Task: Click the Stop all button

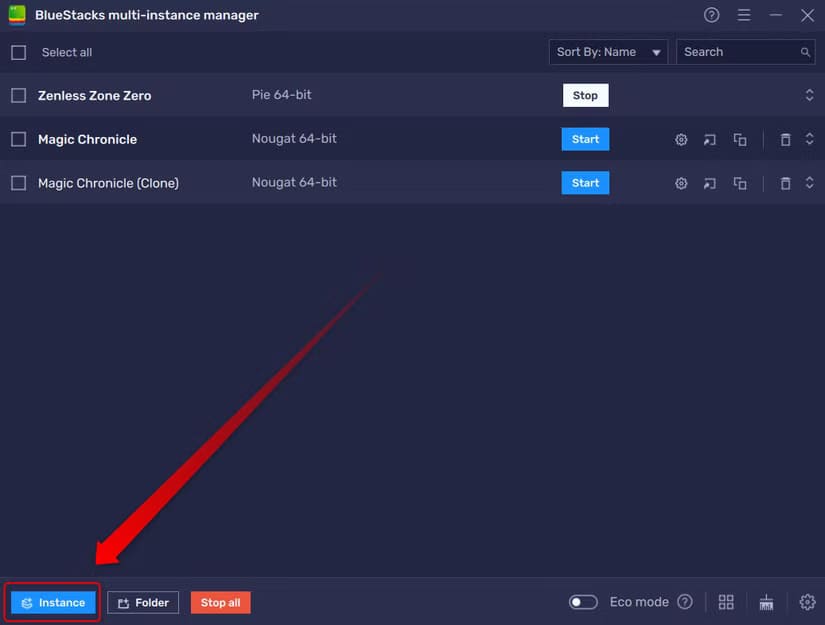Action: (220, 603)
